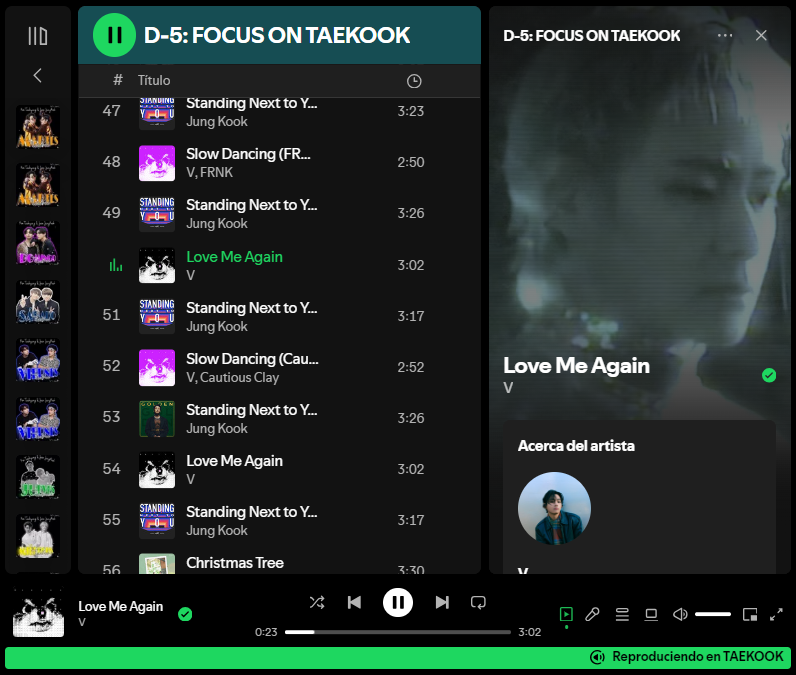Viewport: 796px width, 675px height.
Task: Click the currently playing Love Me Again row
Action: [279, 265]
